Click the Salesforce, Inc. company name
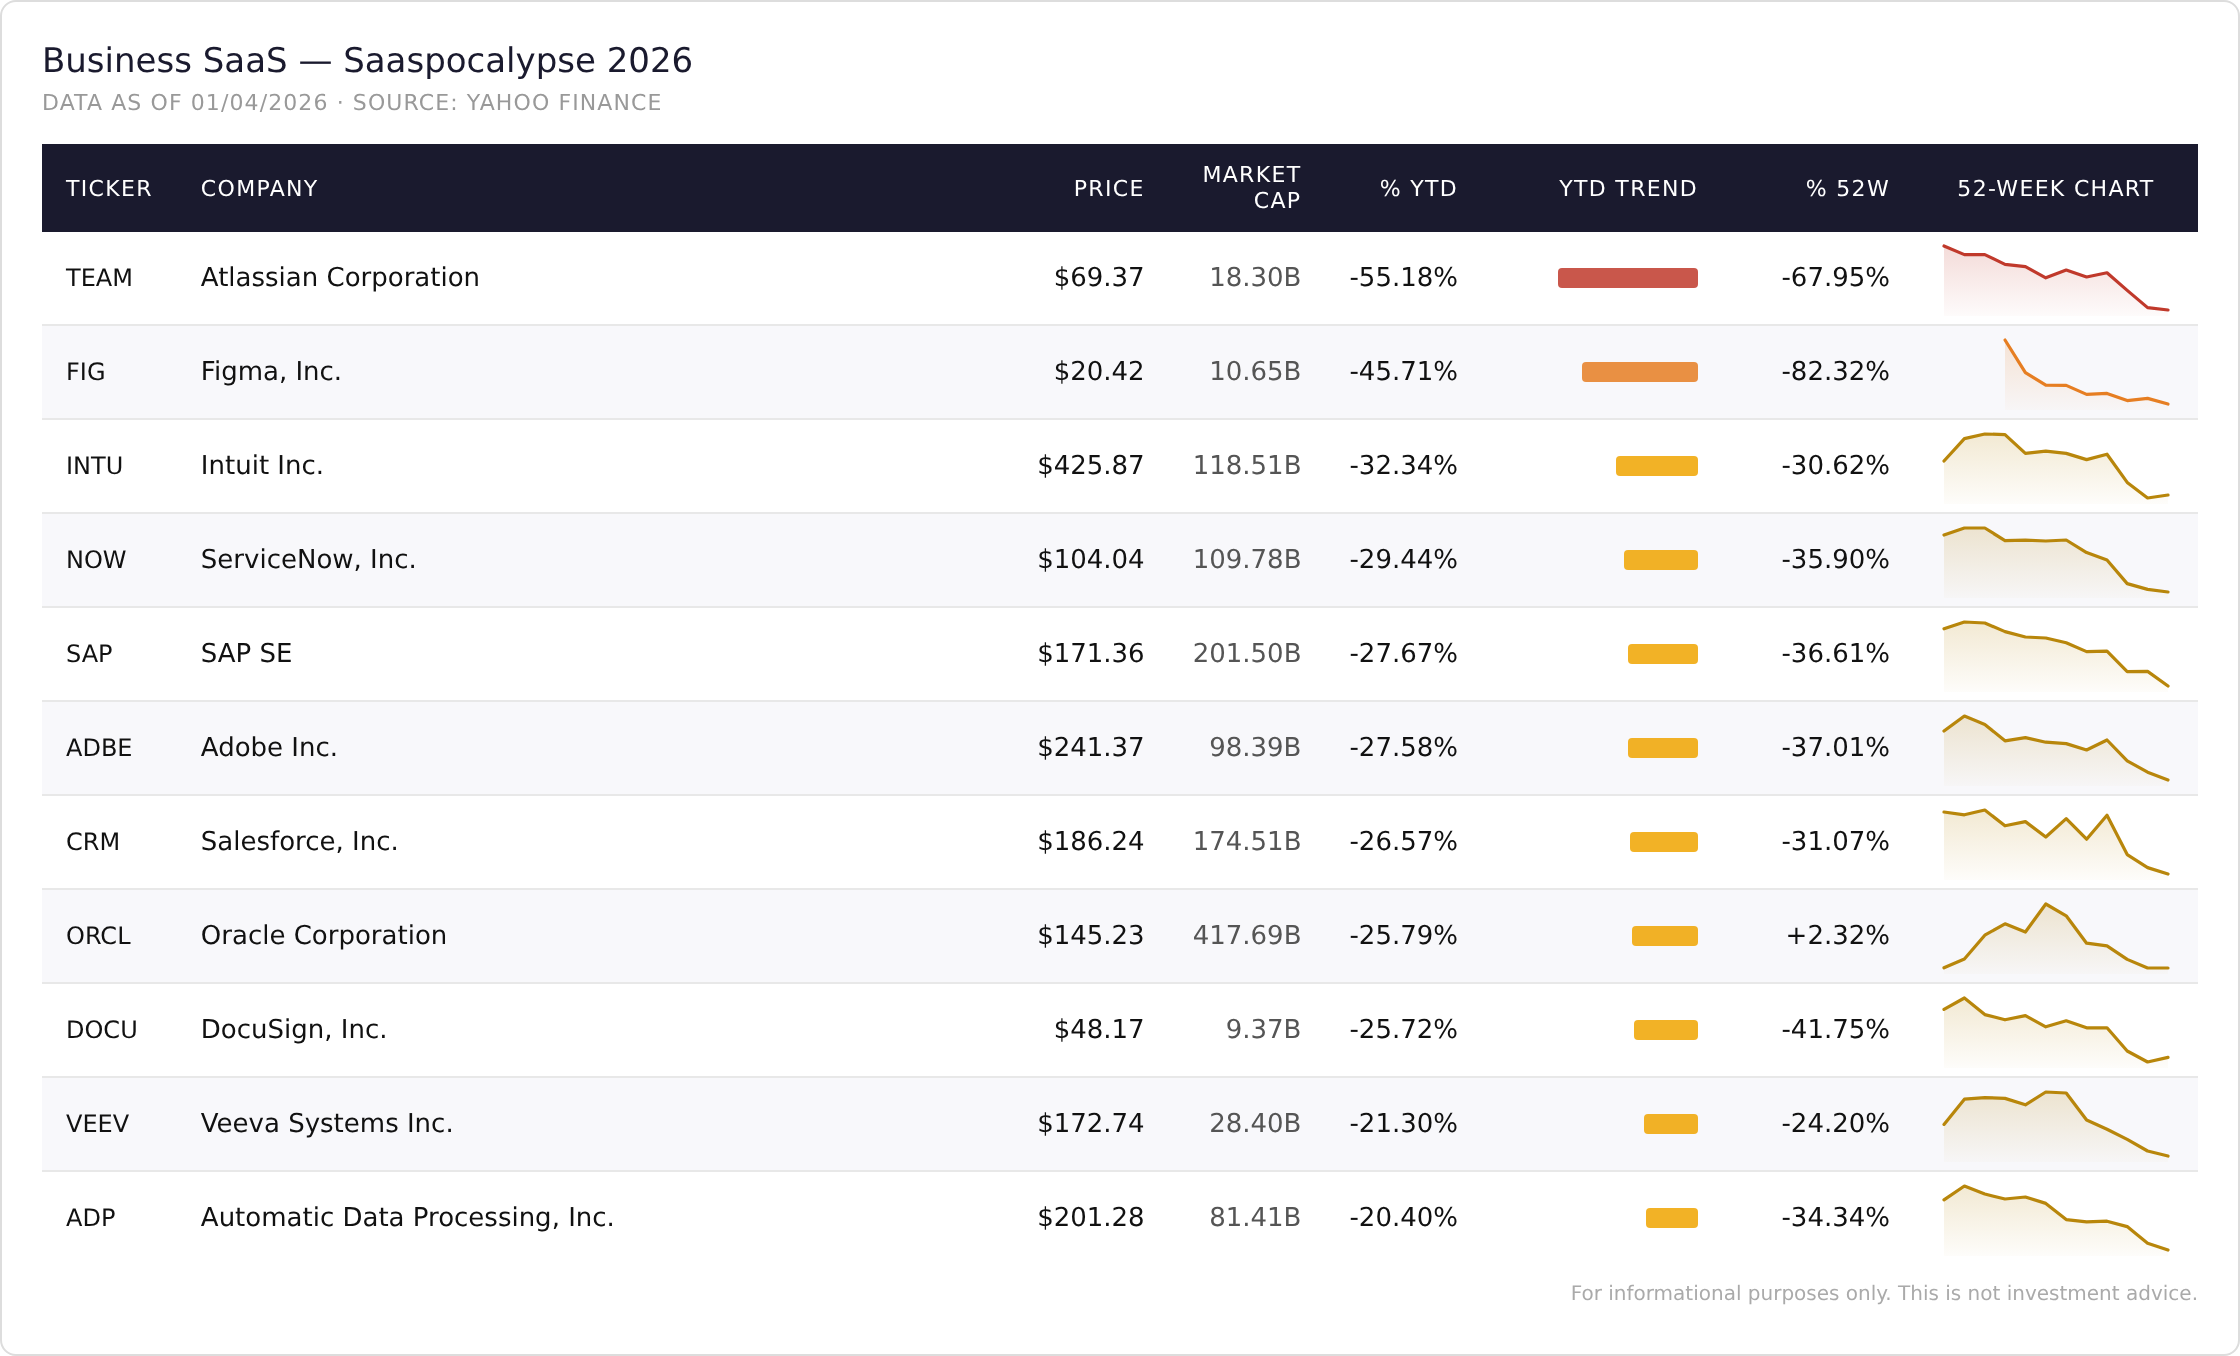 pos(299,841)
